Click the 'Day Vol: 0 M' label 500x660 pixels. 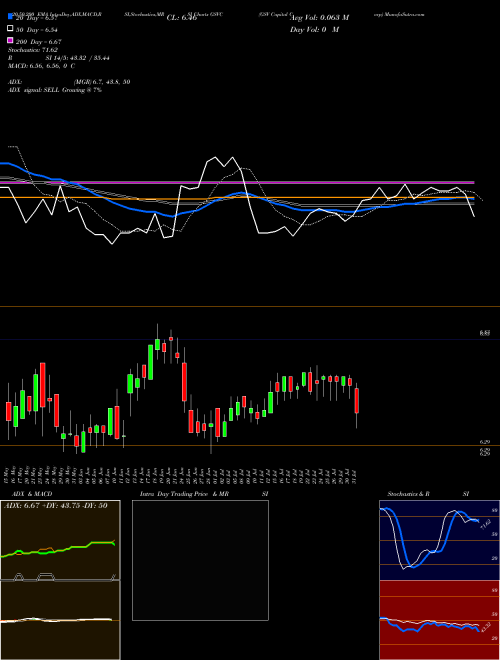point(314,30)
